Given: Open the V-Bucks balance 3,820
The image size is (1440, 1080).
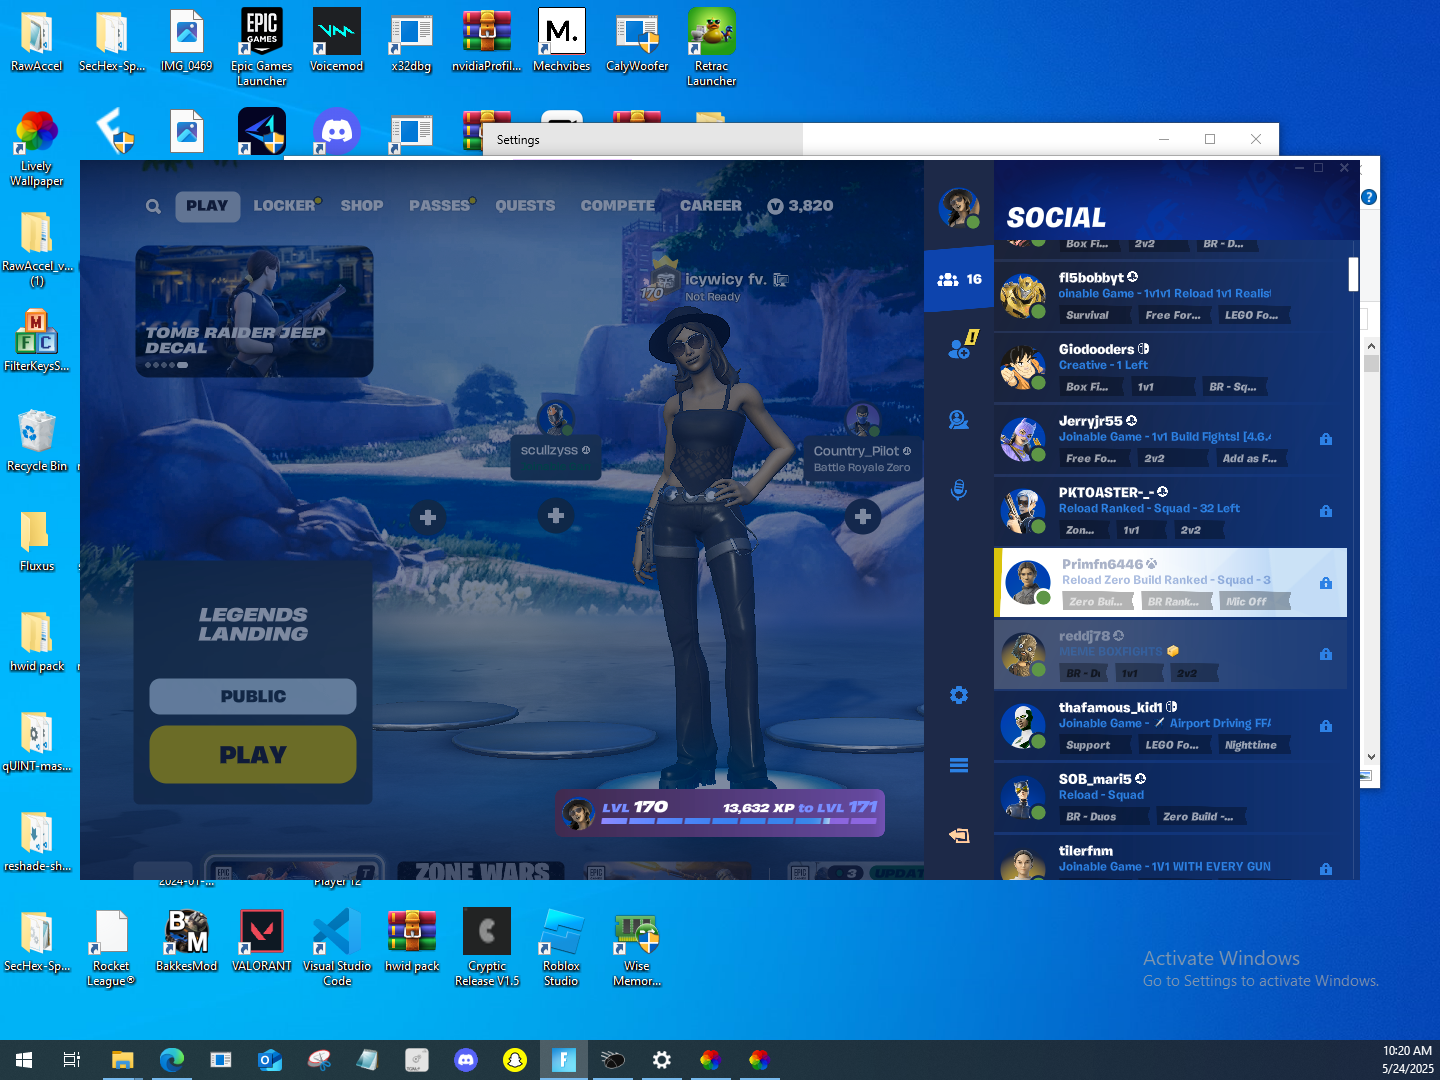Looking at the screenshot, I should (800, 206).
